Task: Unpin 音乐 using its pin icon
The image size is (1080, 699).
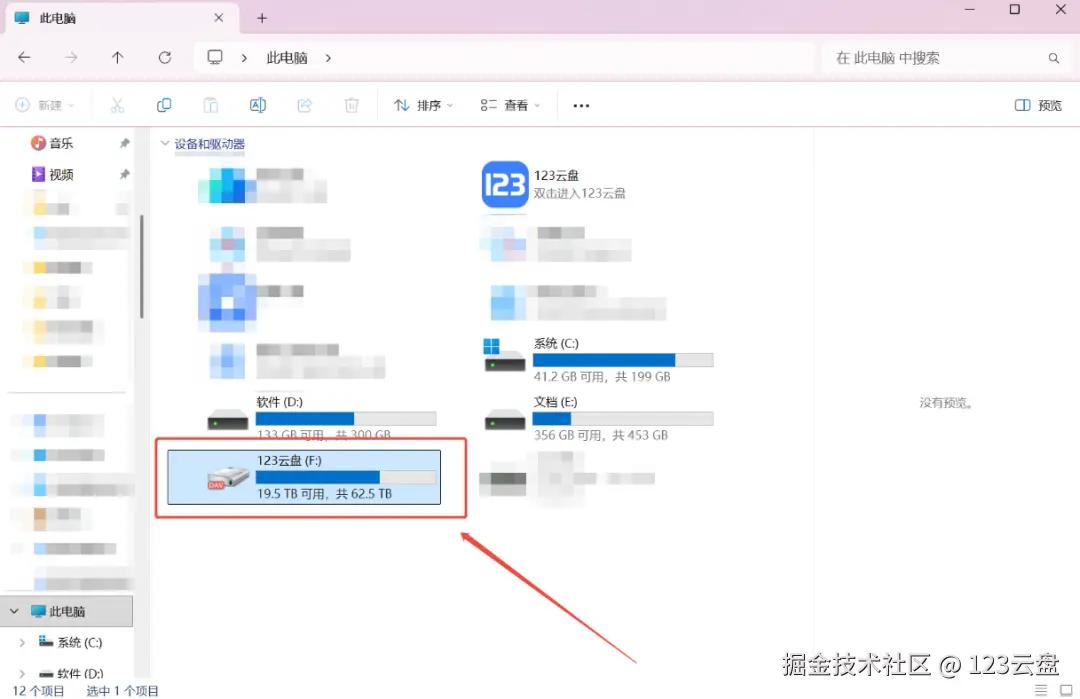Action: (x=124, y=143)
